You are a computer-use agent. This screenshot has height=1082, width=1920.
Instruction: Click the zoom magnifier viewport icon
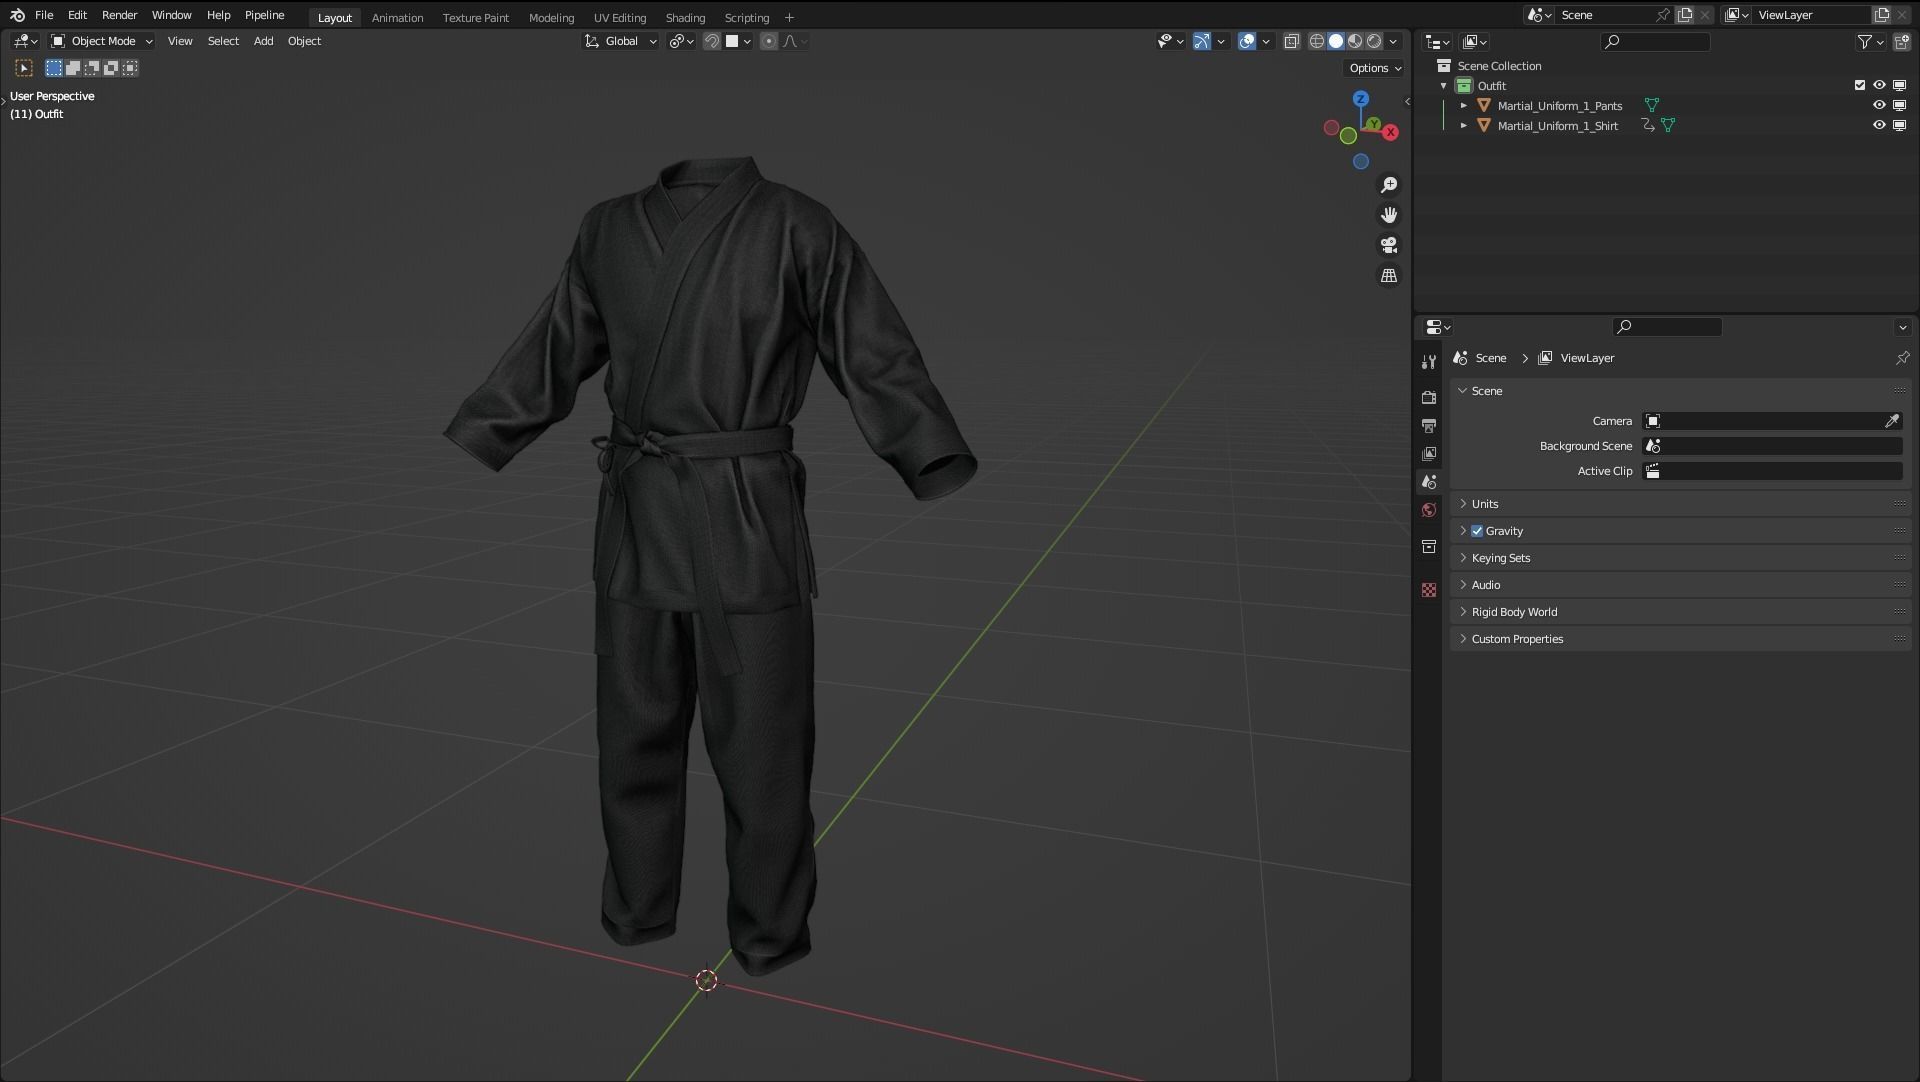[1389, 185]
